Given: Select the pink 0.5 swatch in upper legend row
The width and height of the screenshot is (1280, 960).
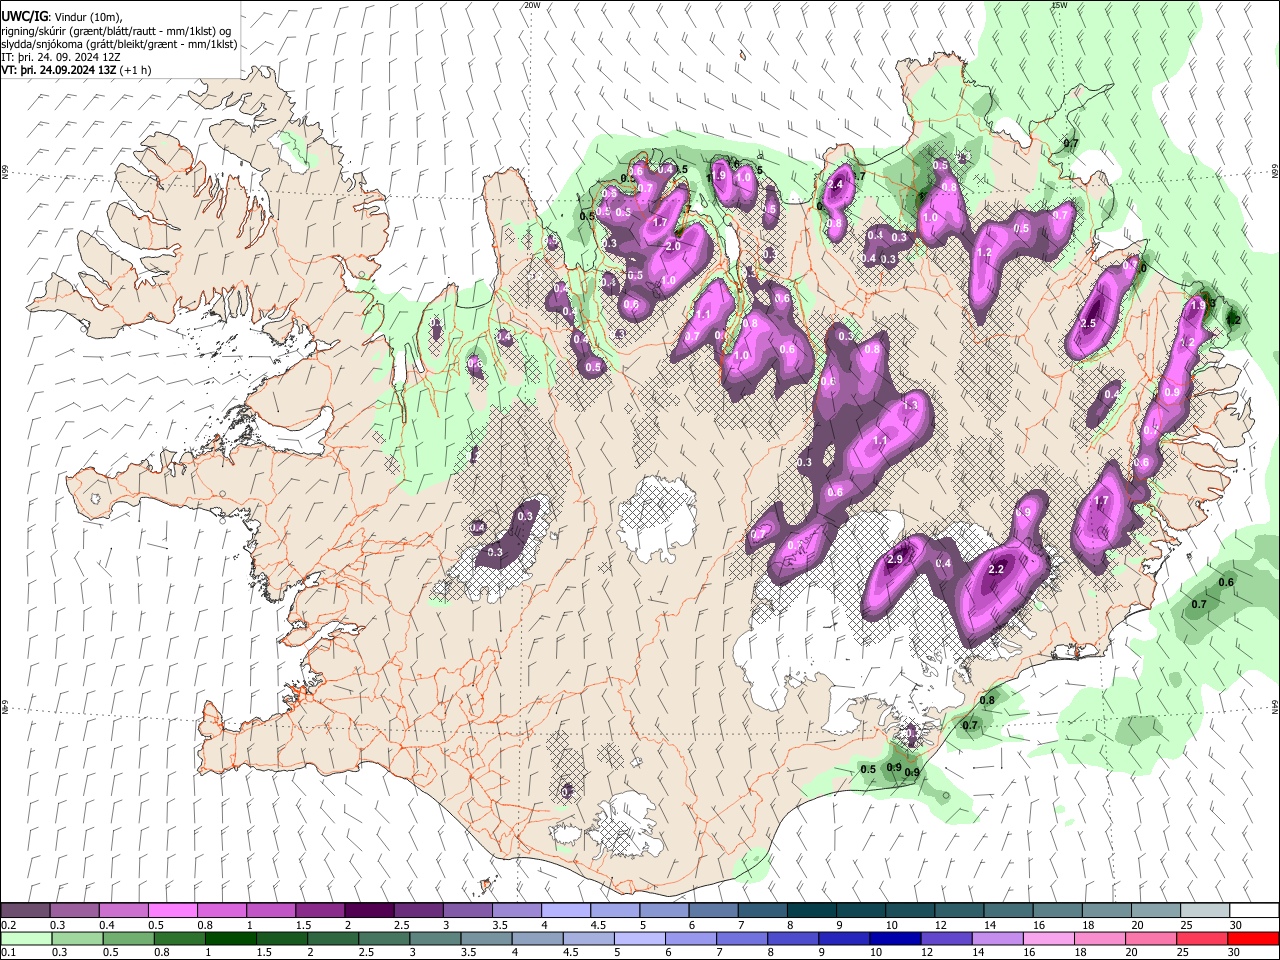Looking at the screenshot, I should (x=172, y=911).
